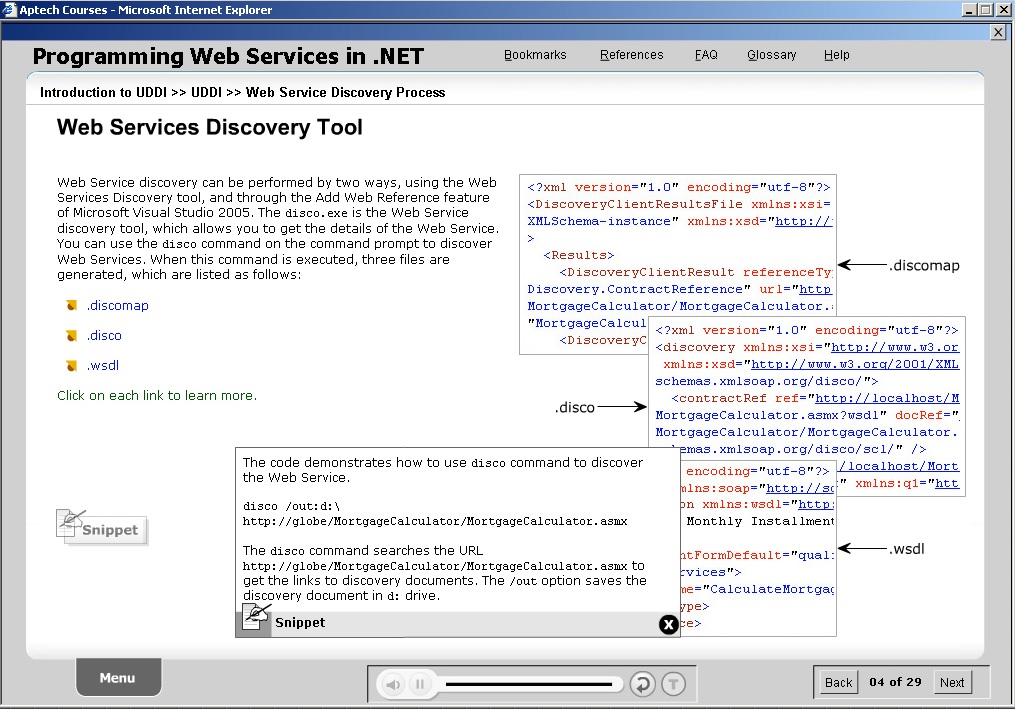Mute the audio with the speaker icon
The height and width of the screenshot is (709, 1015).
point(394,684)
